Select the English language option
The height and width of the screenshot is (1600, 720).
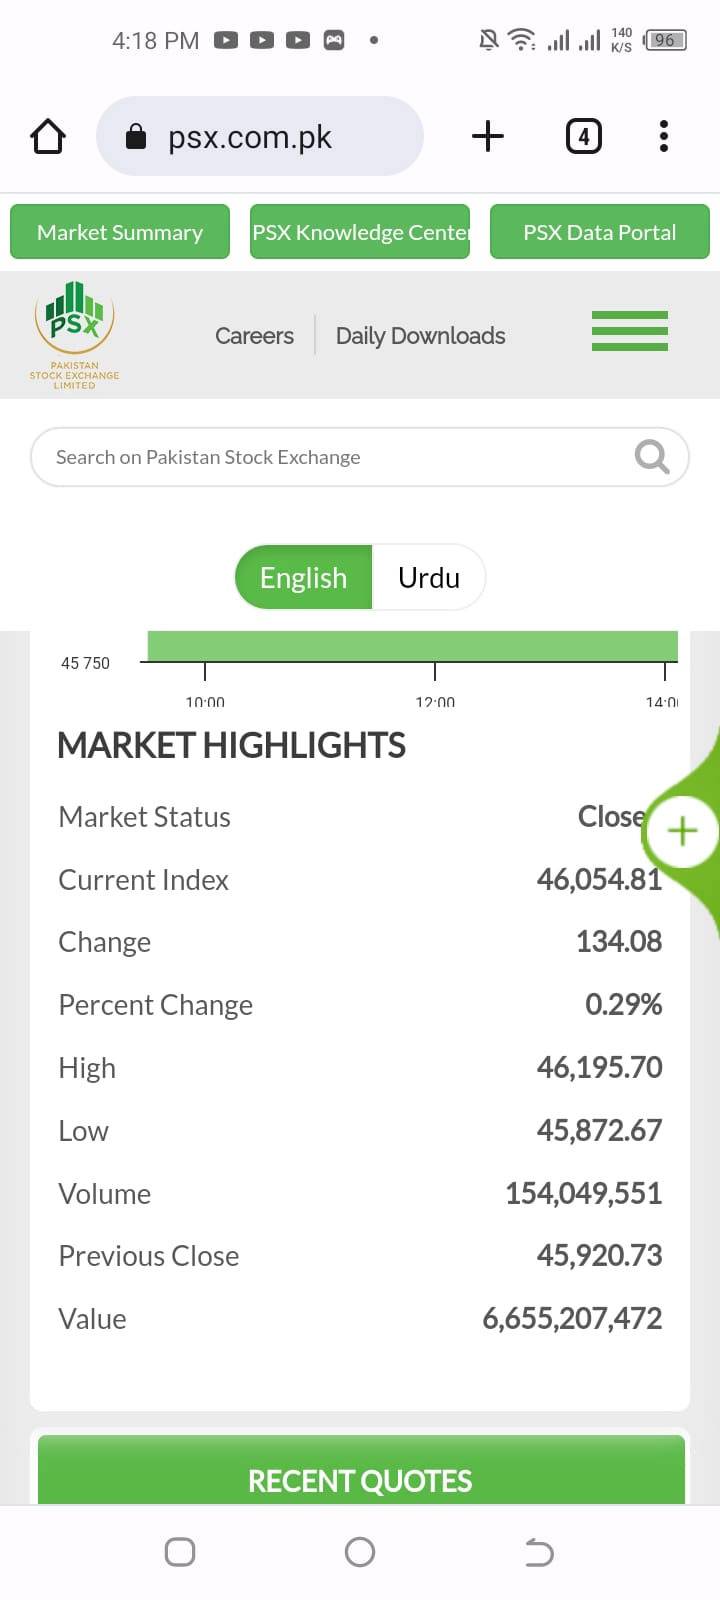pos(304,577)
